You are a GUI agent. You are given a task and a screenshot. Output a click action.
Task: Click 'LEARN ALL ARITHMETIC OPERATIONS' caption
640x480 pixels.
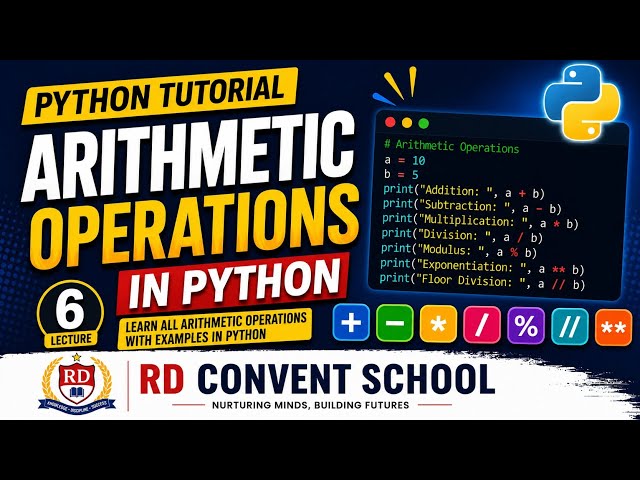coord(216,323)
